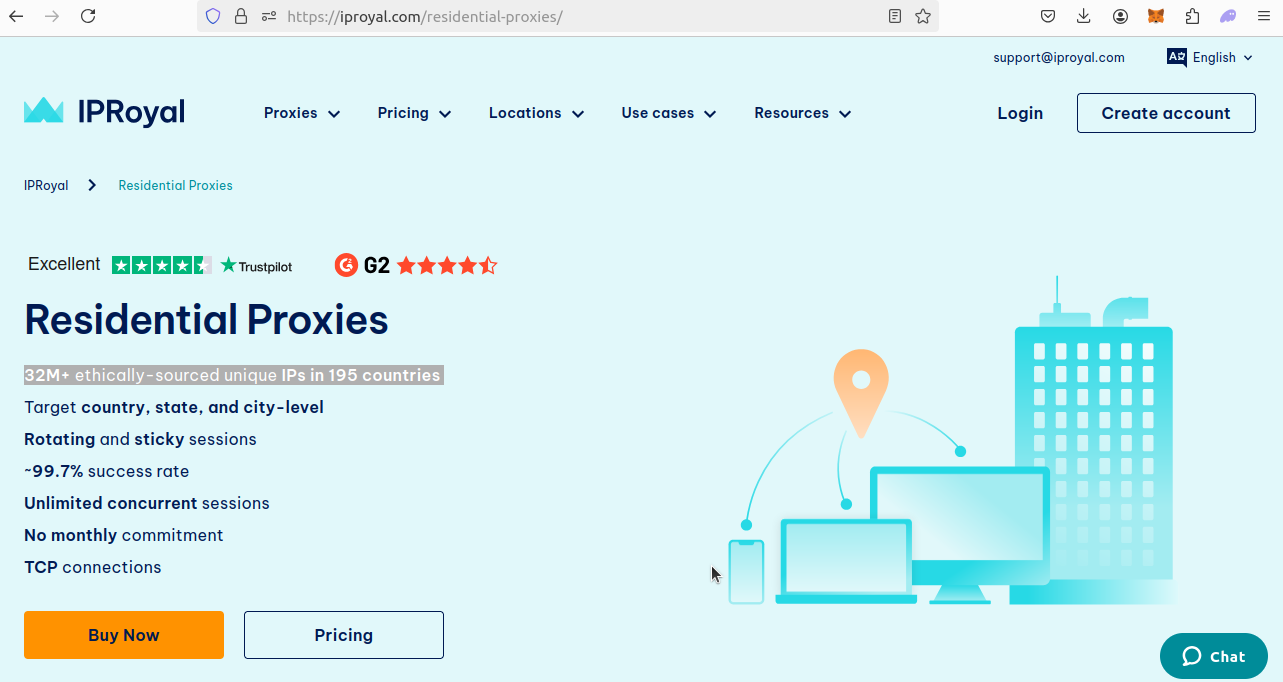The height and width of the screenshot is (682, 1283).
Task: Open the Firefox hamburger application menu
Action: click(x=1264, y=16)
